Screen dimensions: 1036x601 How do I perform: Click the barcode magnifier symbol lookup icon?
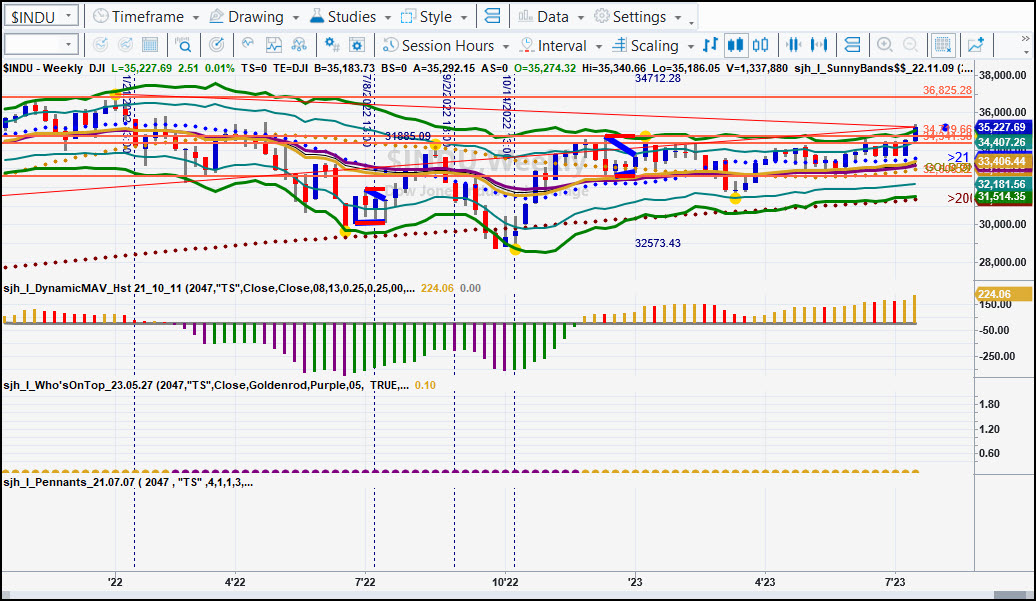tap(183, 45)
